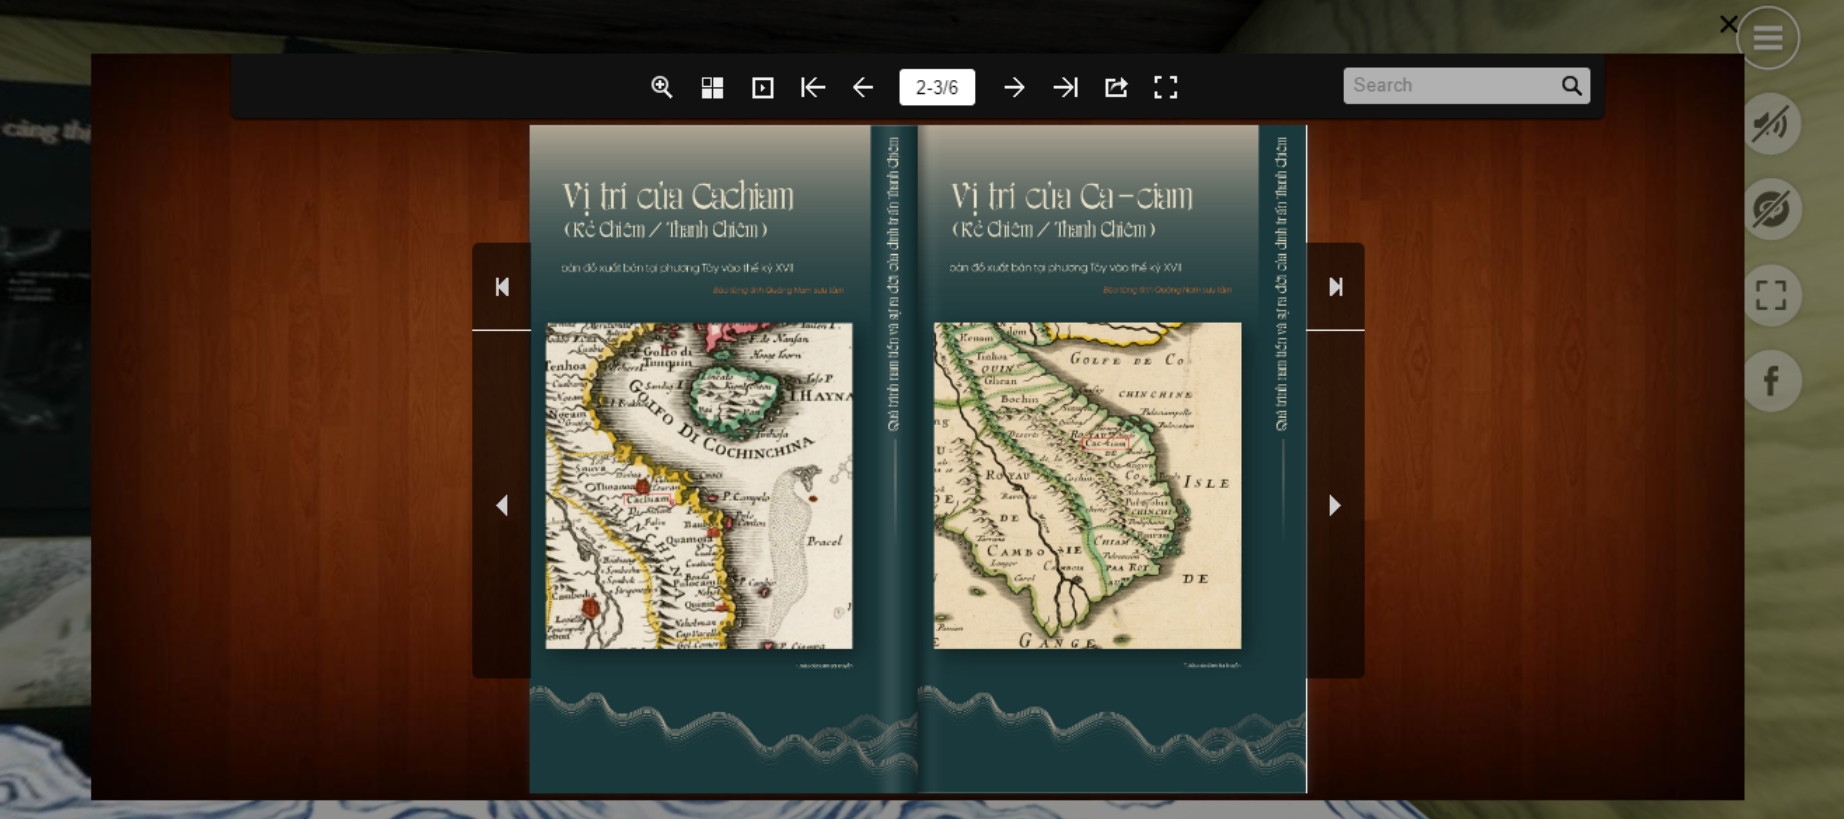
Task: Toggle sound mute on right sidebar
Action: (x=1771, y=124)
